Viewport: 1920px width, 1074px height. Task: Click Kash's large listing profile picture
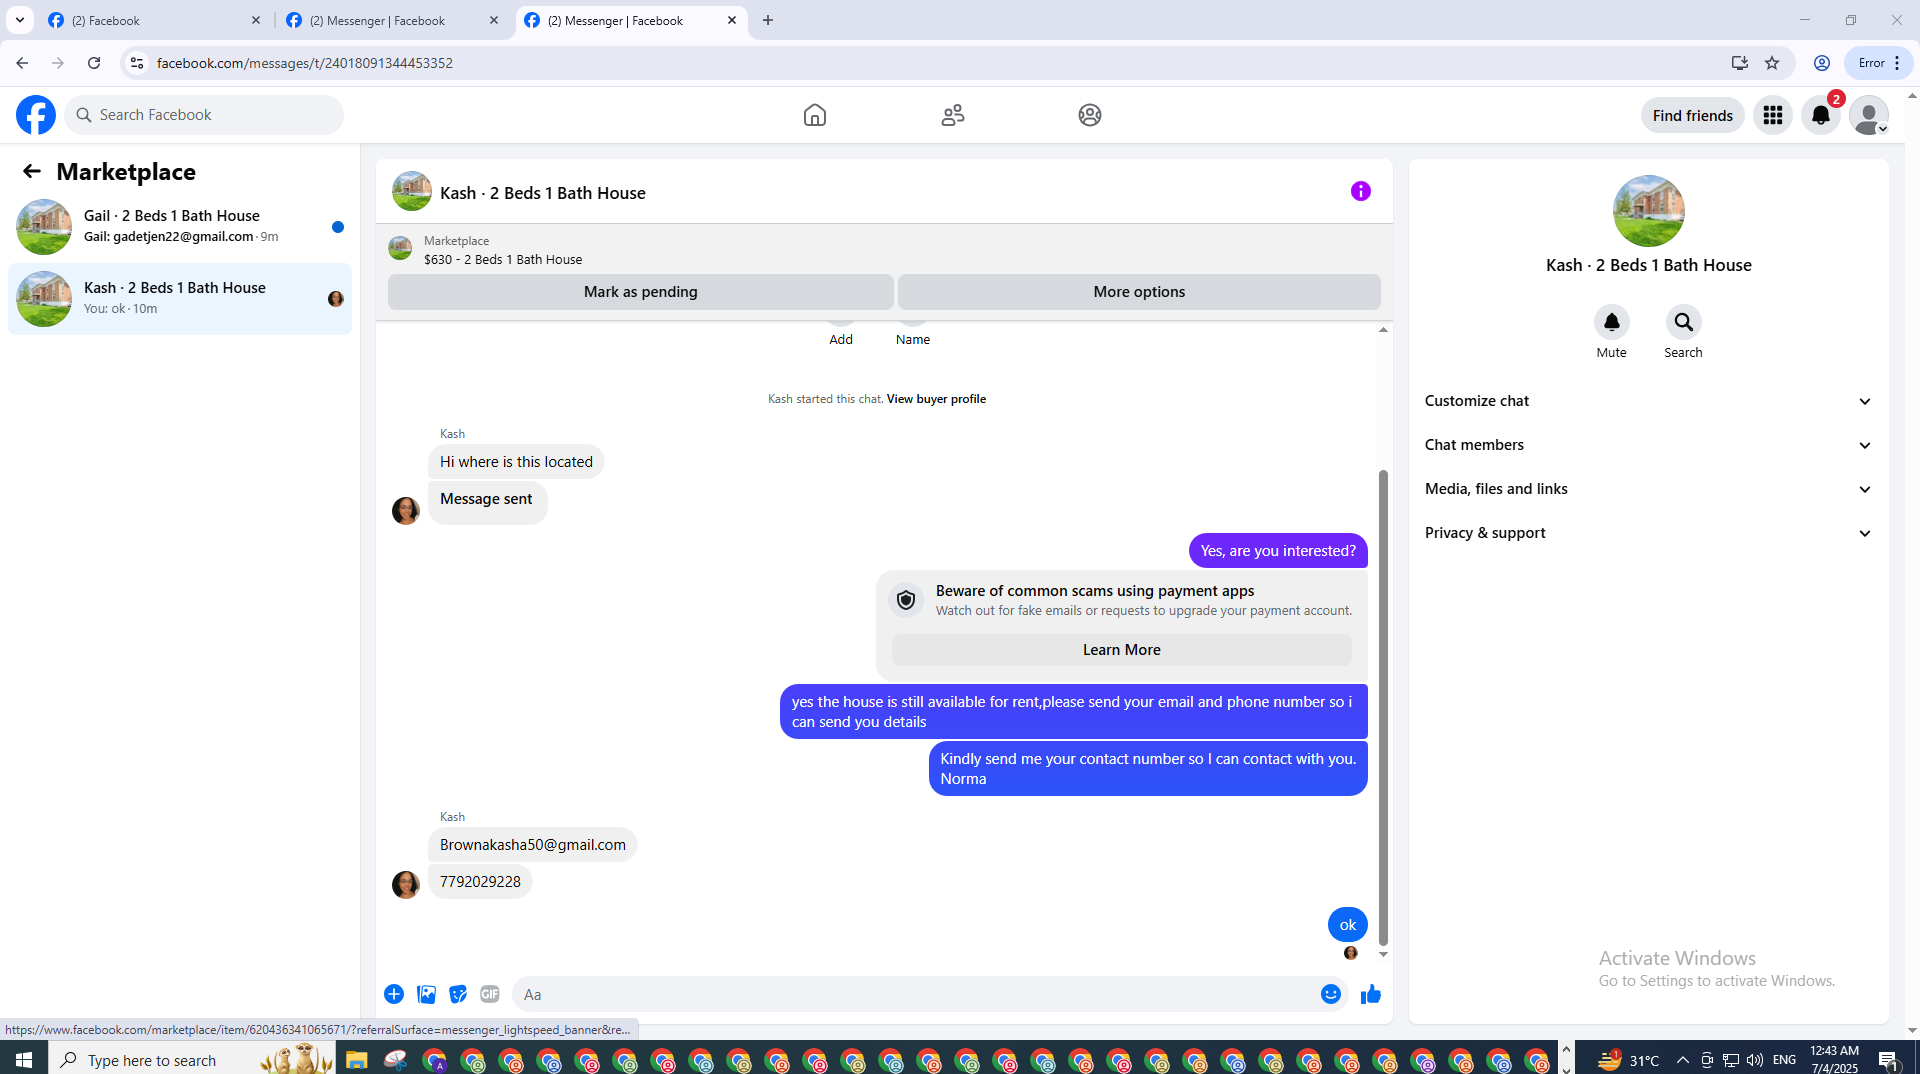point(1648,211)
